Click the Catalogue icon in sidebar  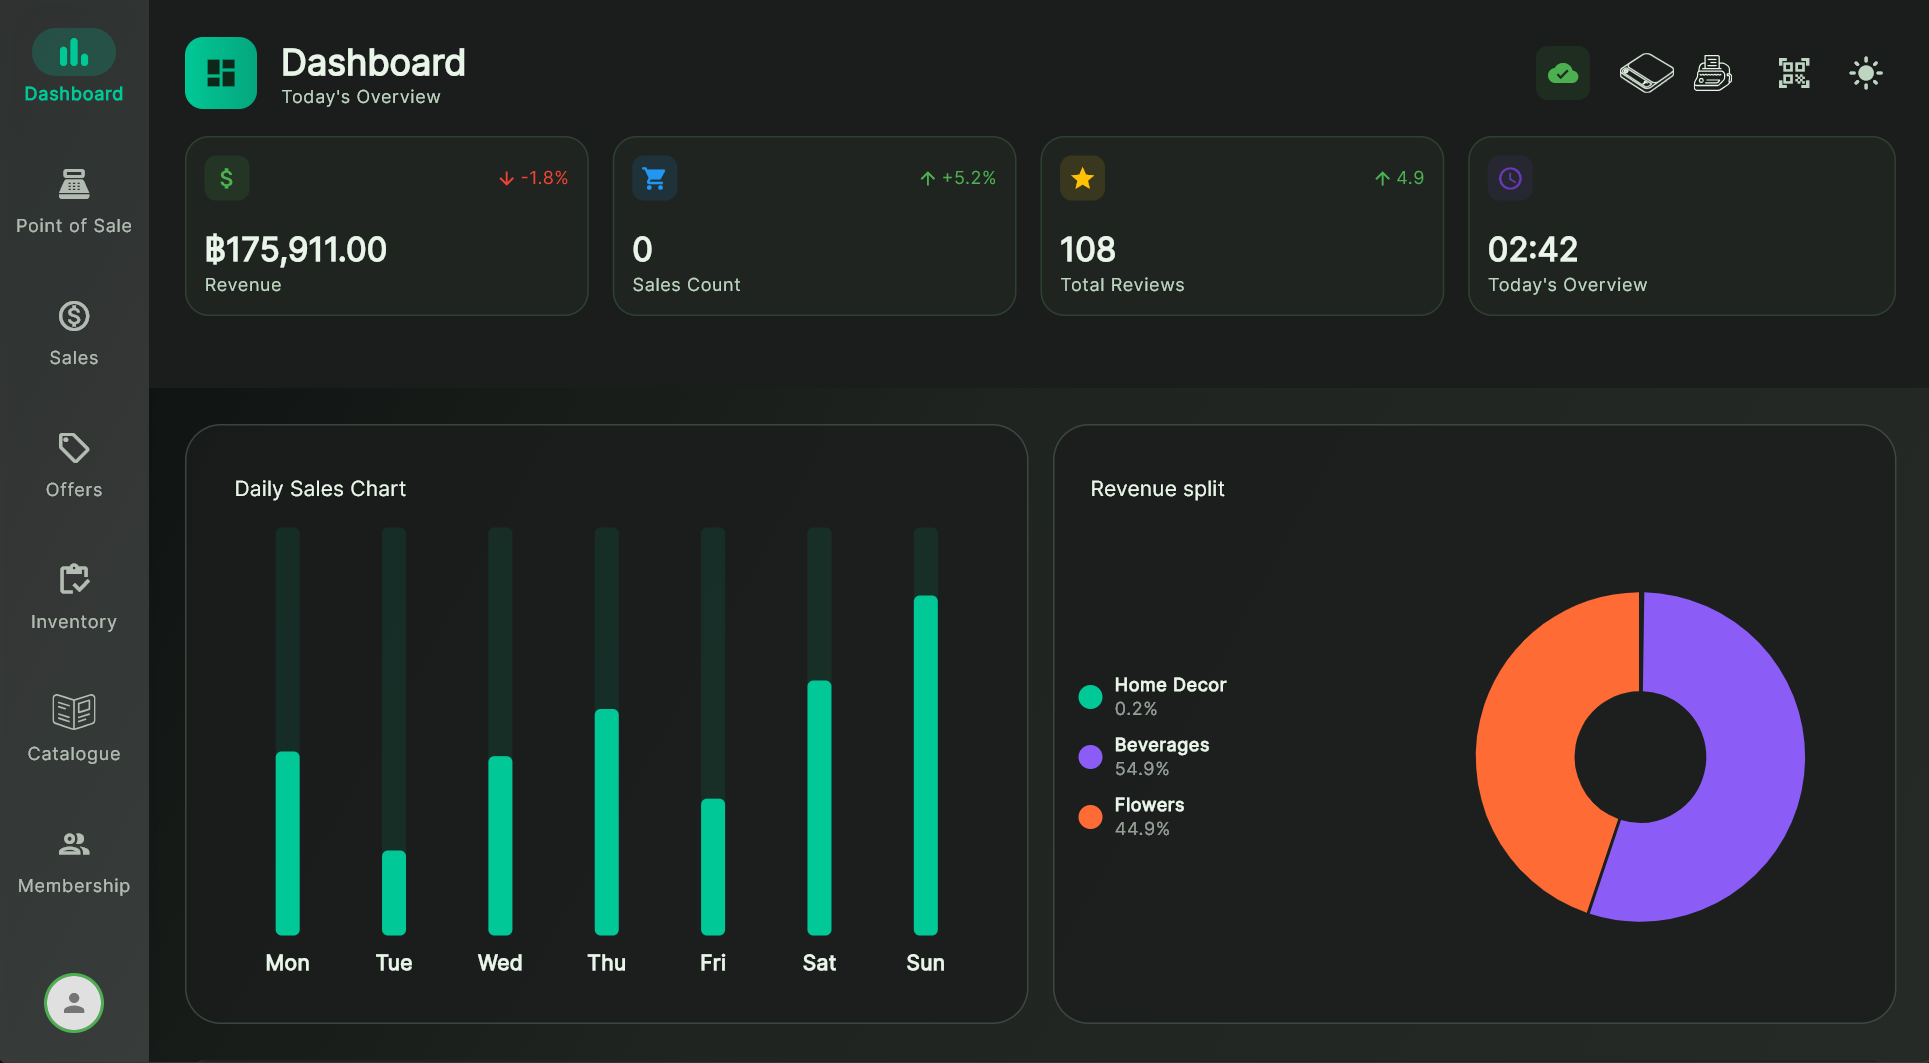pos(73,728)
